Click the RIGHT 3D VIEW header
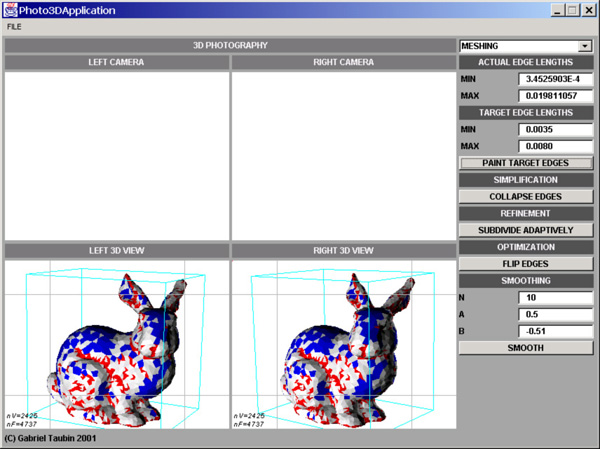 [344, 251]
